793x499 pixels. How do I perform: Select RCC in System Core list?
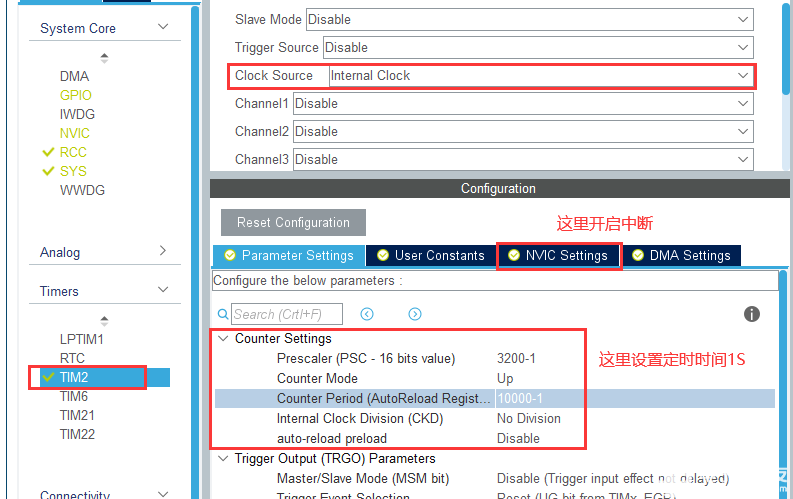pyautogui.click(x=73, y=152)
